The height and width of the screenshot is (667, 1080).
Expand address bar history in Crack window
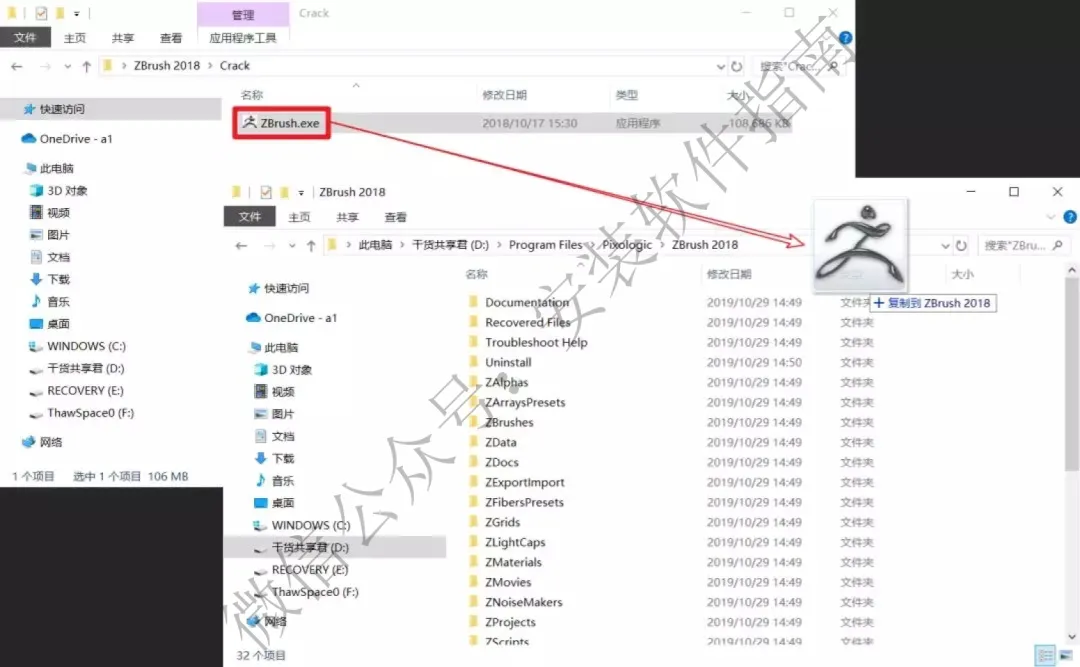pyautogui.click(x=720, y=67)
